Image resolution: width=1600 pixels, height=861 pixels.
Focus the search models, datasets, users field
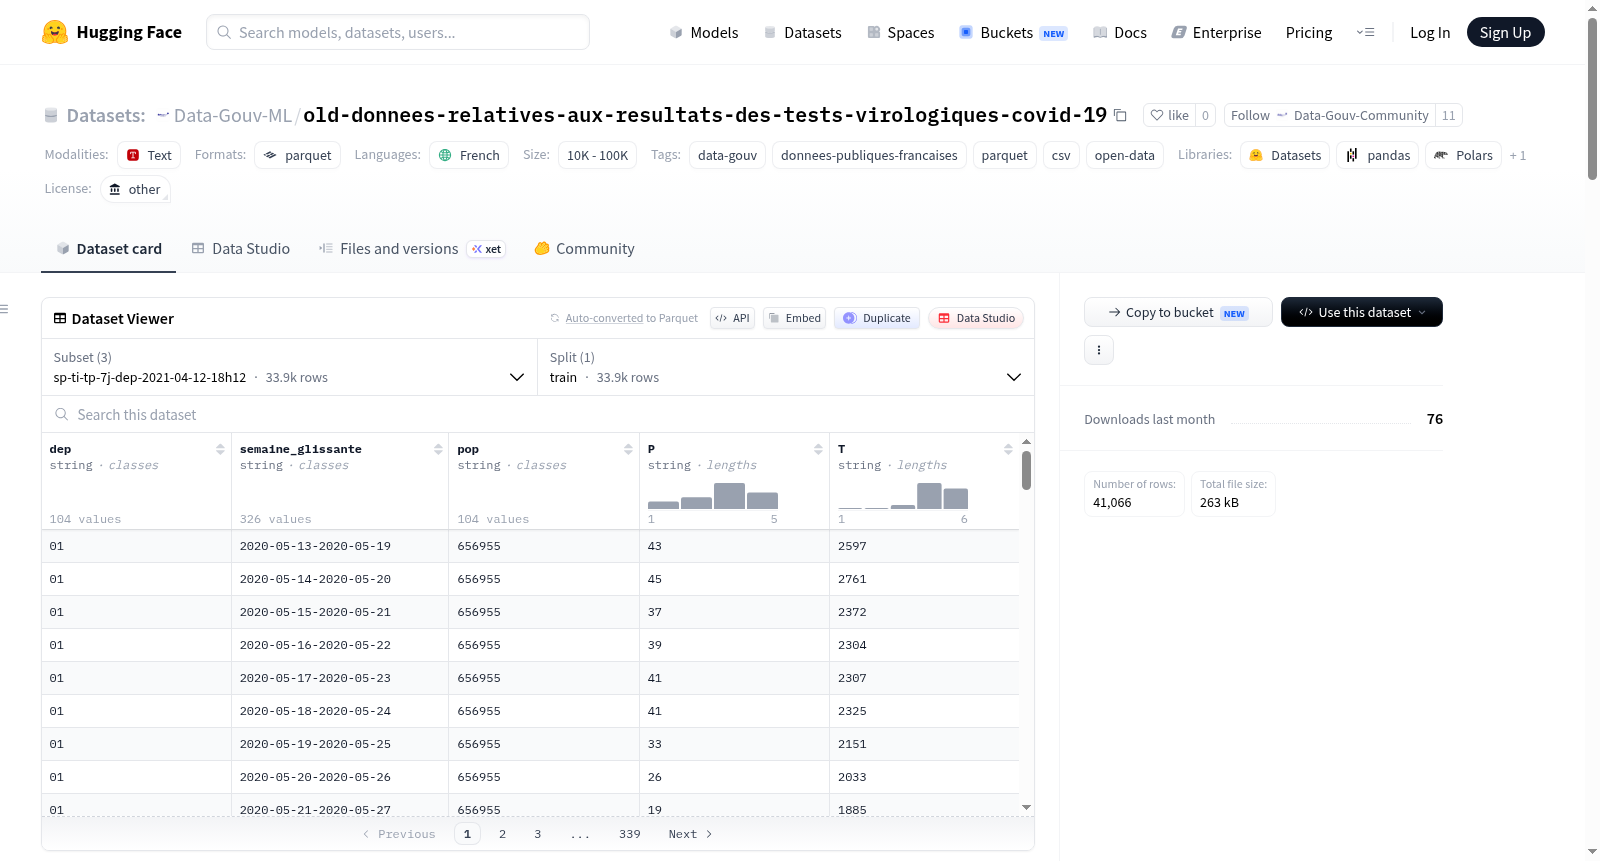pyautogui.click(x=398, y=32)
